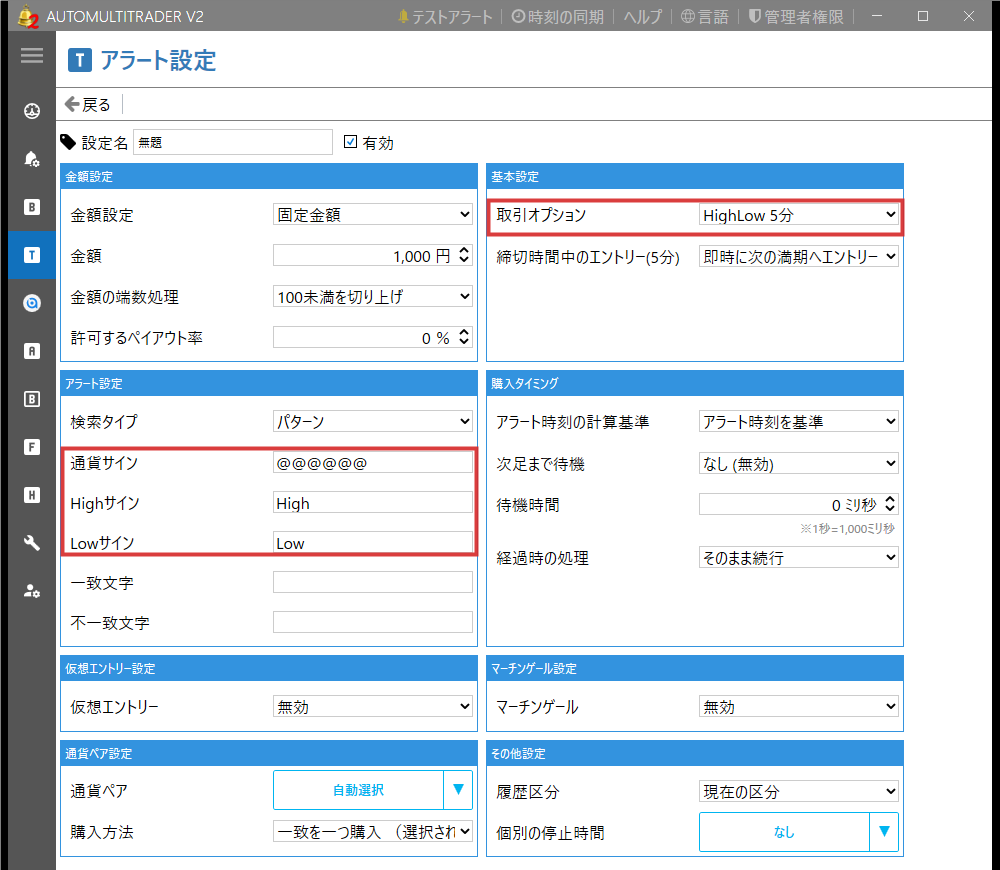The width and height of the screenshot is (1000, 870).
Task: Open the bell with gear sidebar icon
Action: tap(32, 159)
